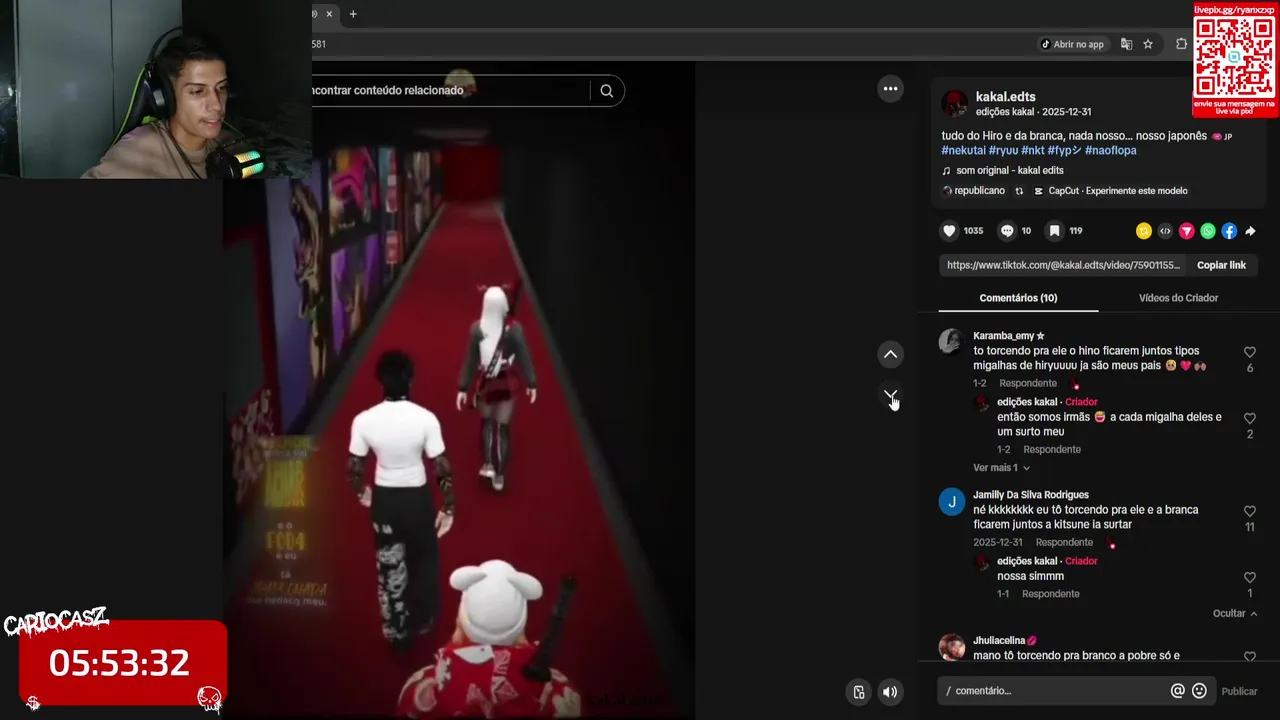Image resolution: width=1280 pixels, height=720 pixels.
Task: Share the video to Facebook
Action: pyautogui.click(x=1229, y=231)
